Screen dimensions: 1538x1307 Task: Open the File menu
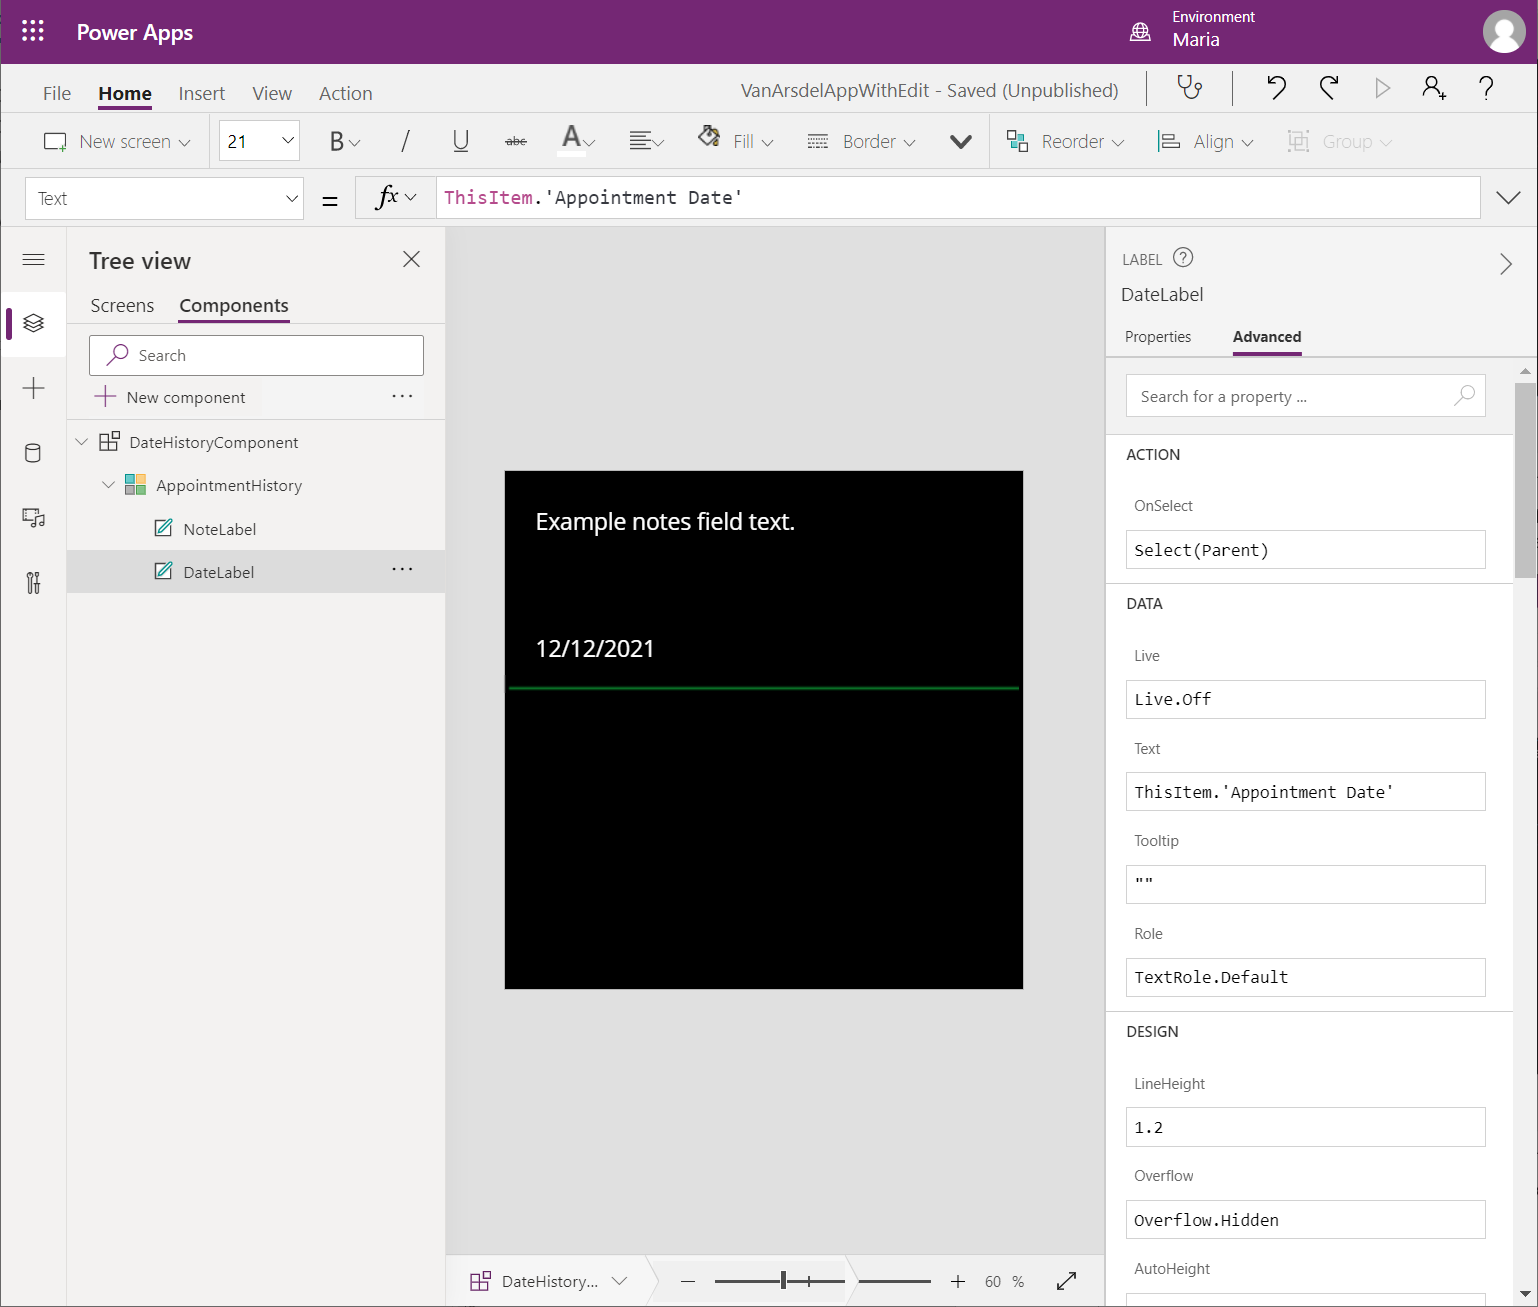[x=57, y=93]
